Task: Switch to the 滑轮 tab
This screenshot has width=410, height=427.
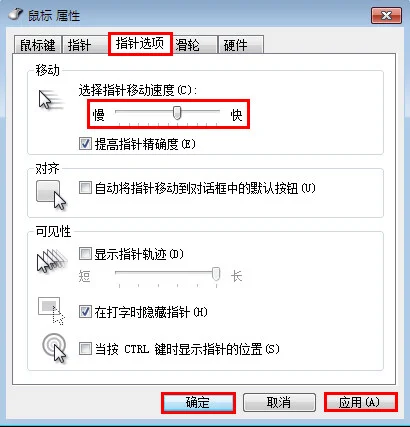Action: coord(195,45)
